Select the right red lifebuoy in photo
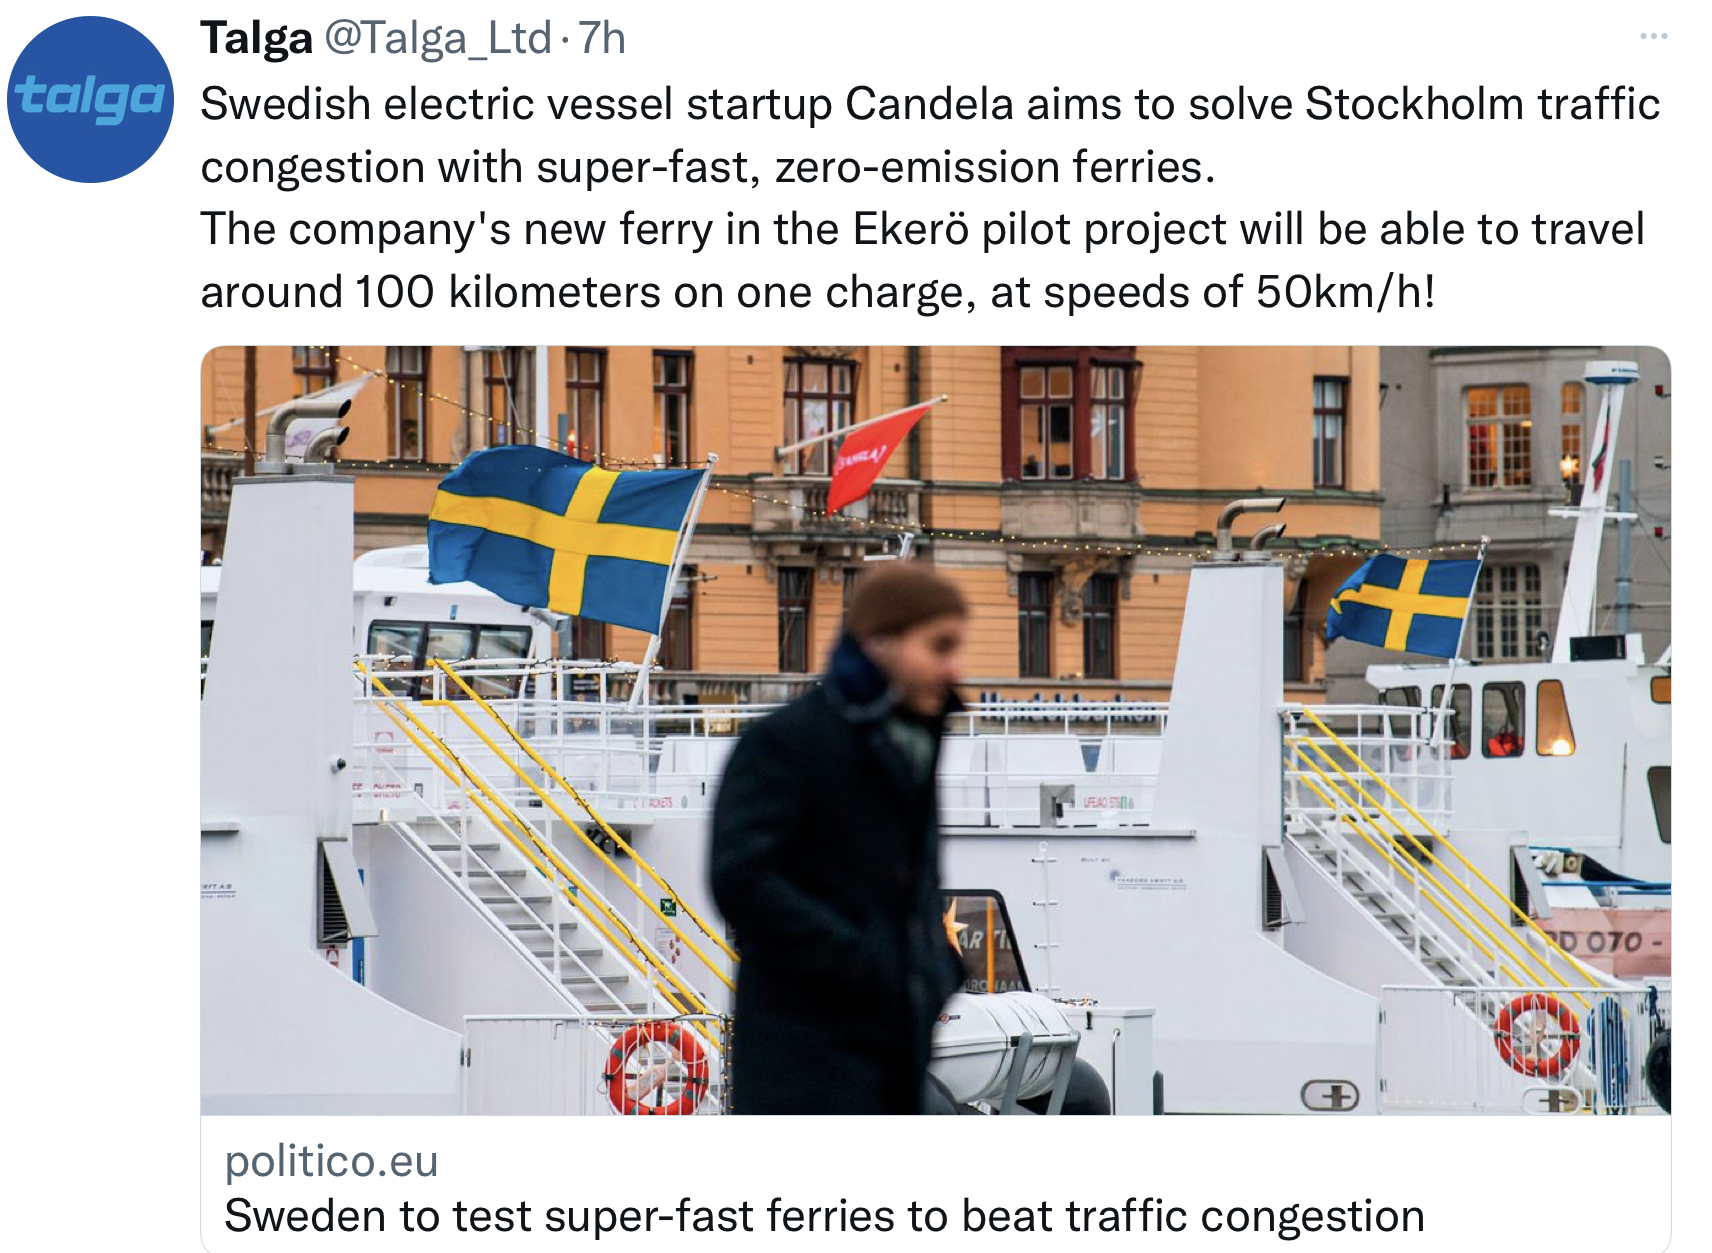The width and height of the screenshot is (1712, 1253). click(x=1536, y=1034)
